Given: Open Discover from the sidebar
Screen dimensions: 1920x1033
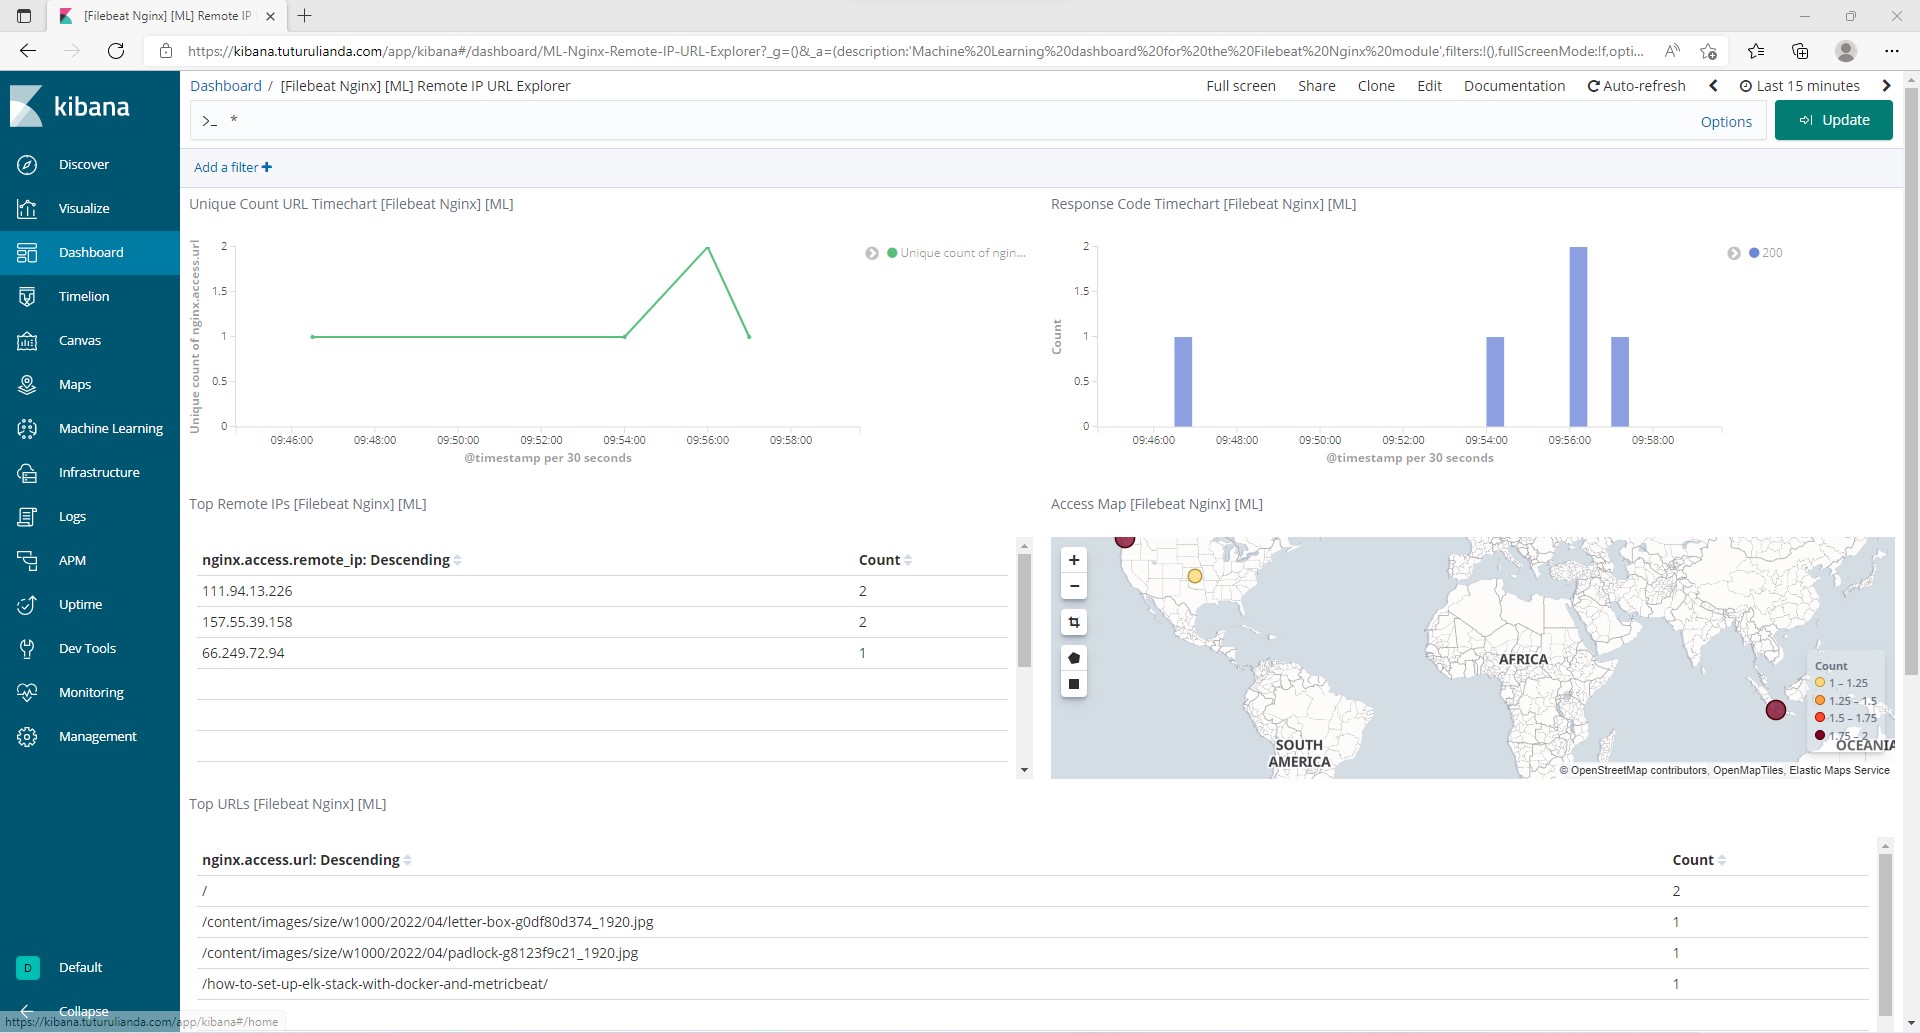Looking at the screenshot, I should coord(84,164).
